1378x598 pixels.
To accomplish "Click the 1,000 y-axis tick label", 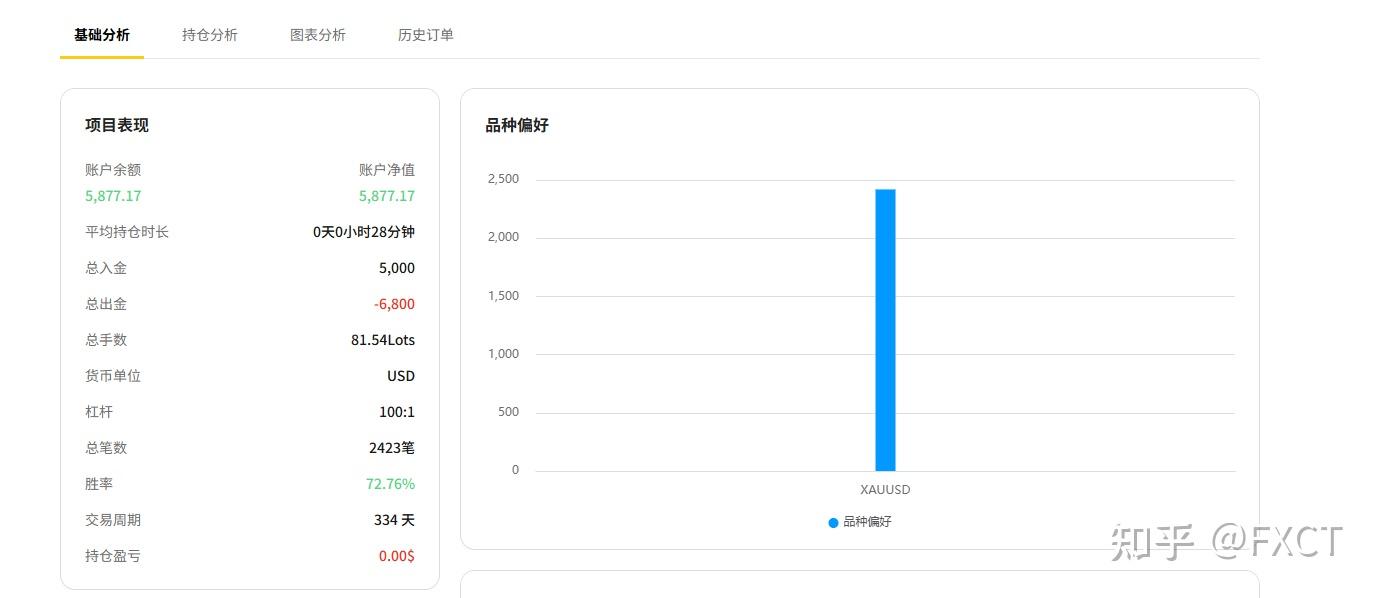I will (x=503, y=354).
